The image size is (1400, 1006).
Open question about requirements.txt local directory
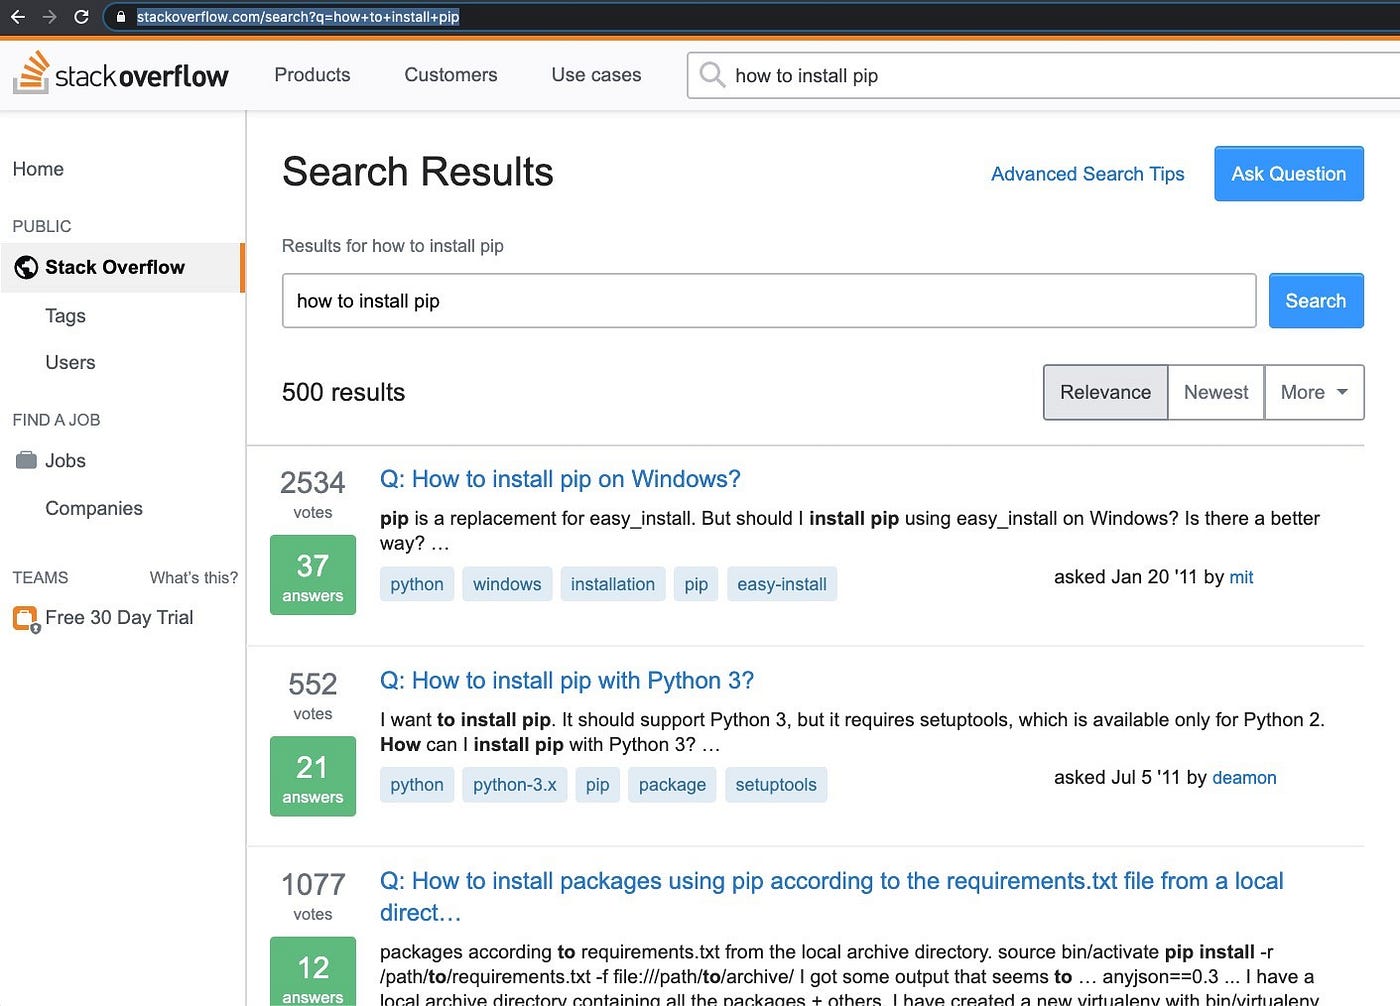pyautogui.click(x=831, y=896)
